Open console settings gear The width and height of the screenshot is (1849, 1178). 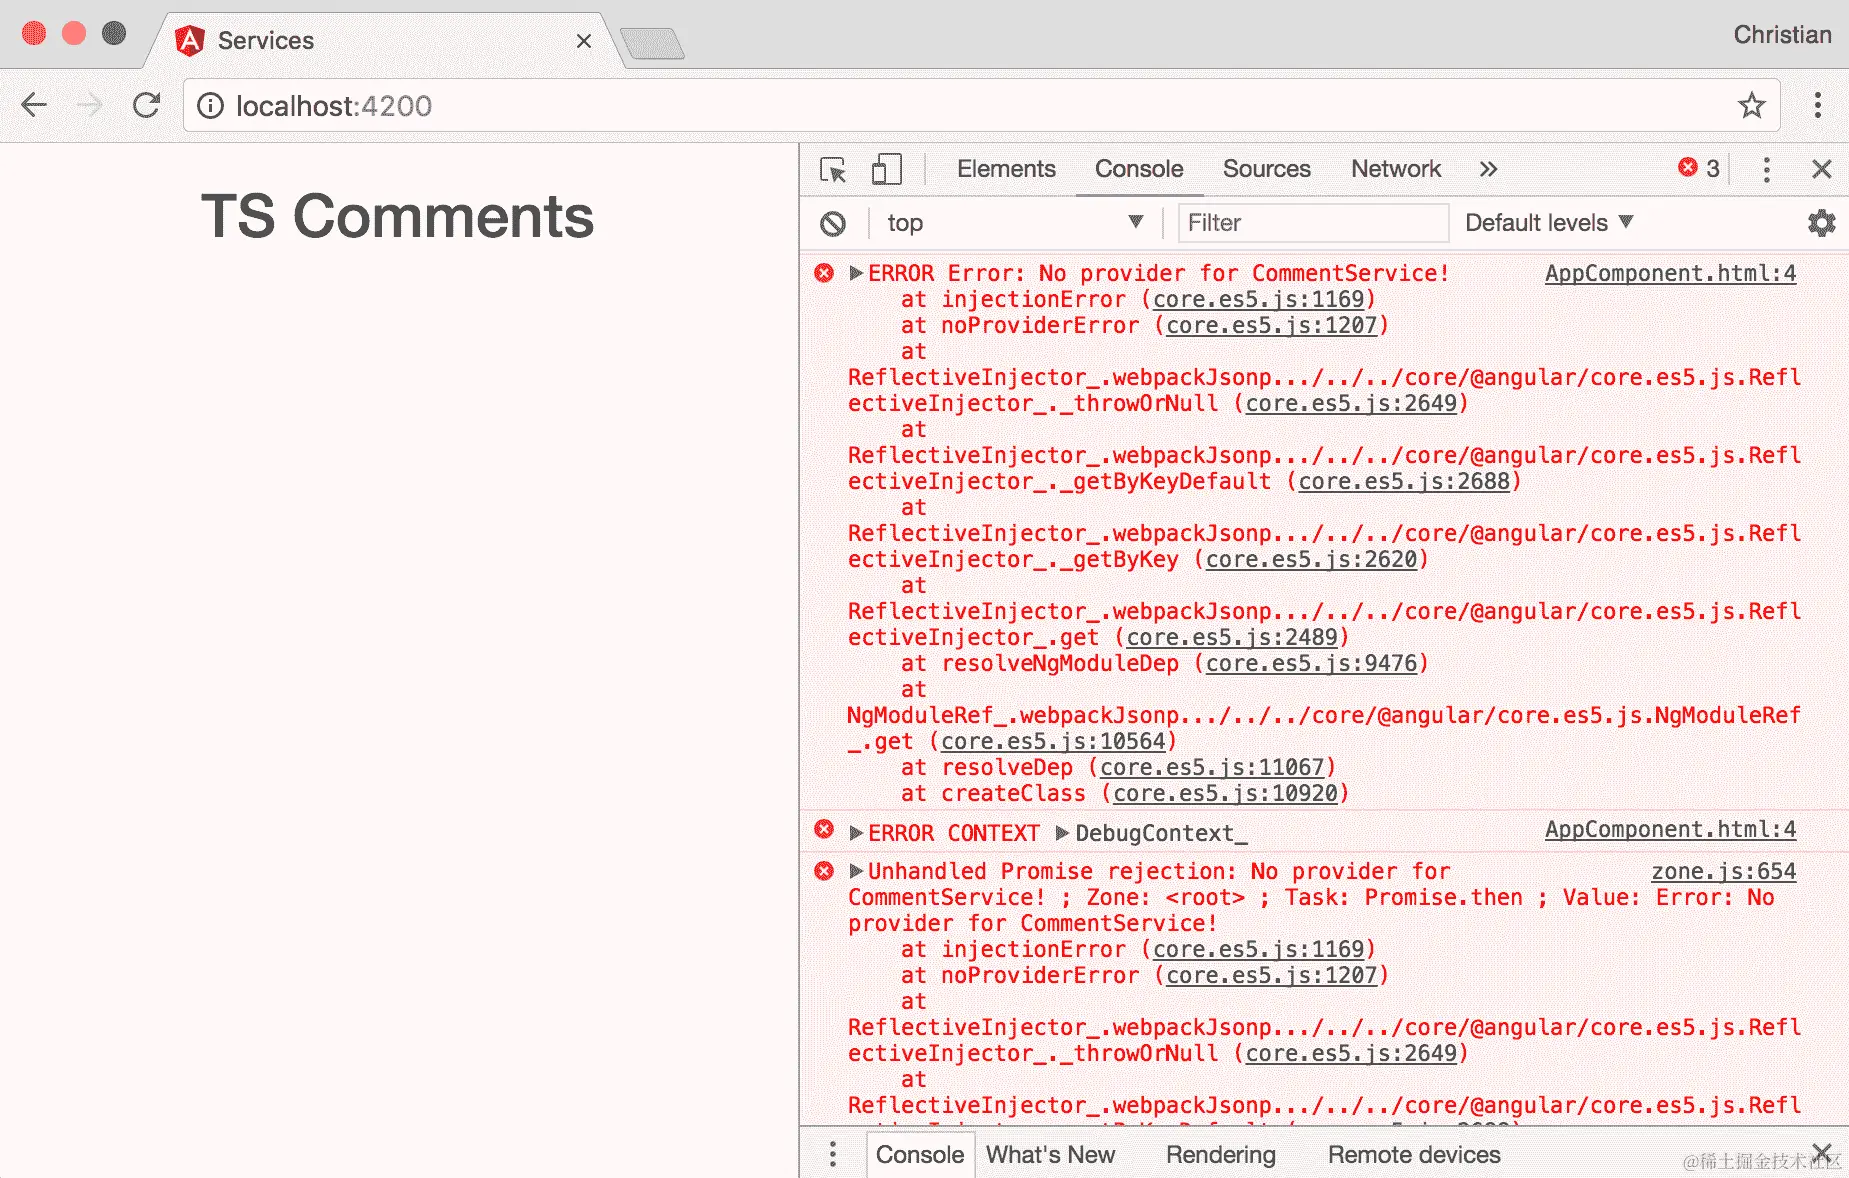(1822, 223)
